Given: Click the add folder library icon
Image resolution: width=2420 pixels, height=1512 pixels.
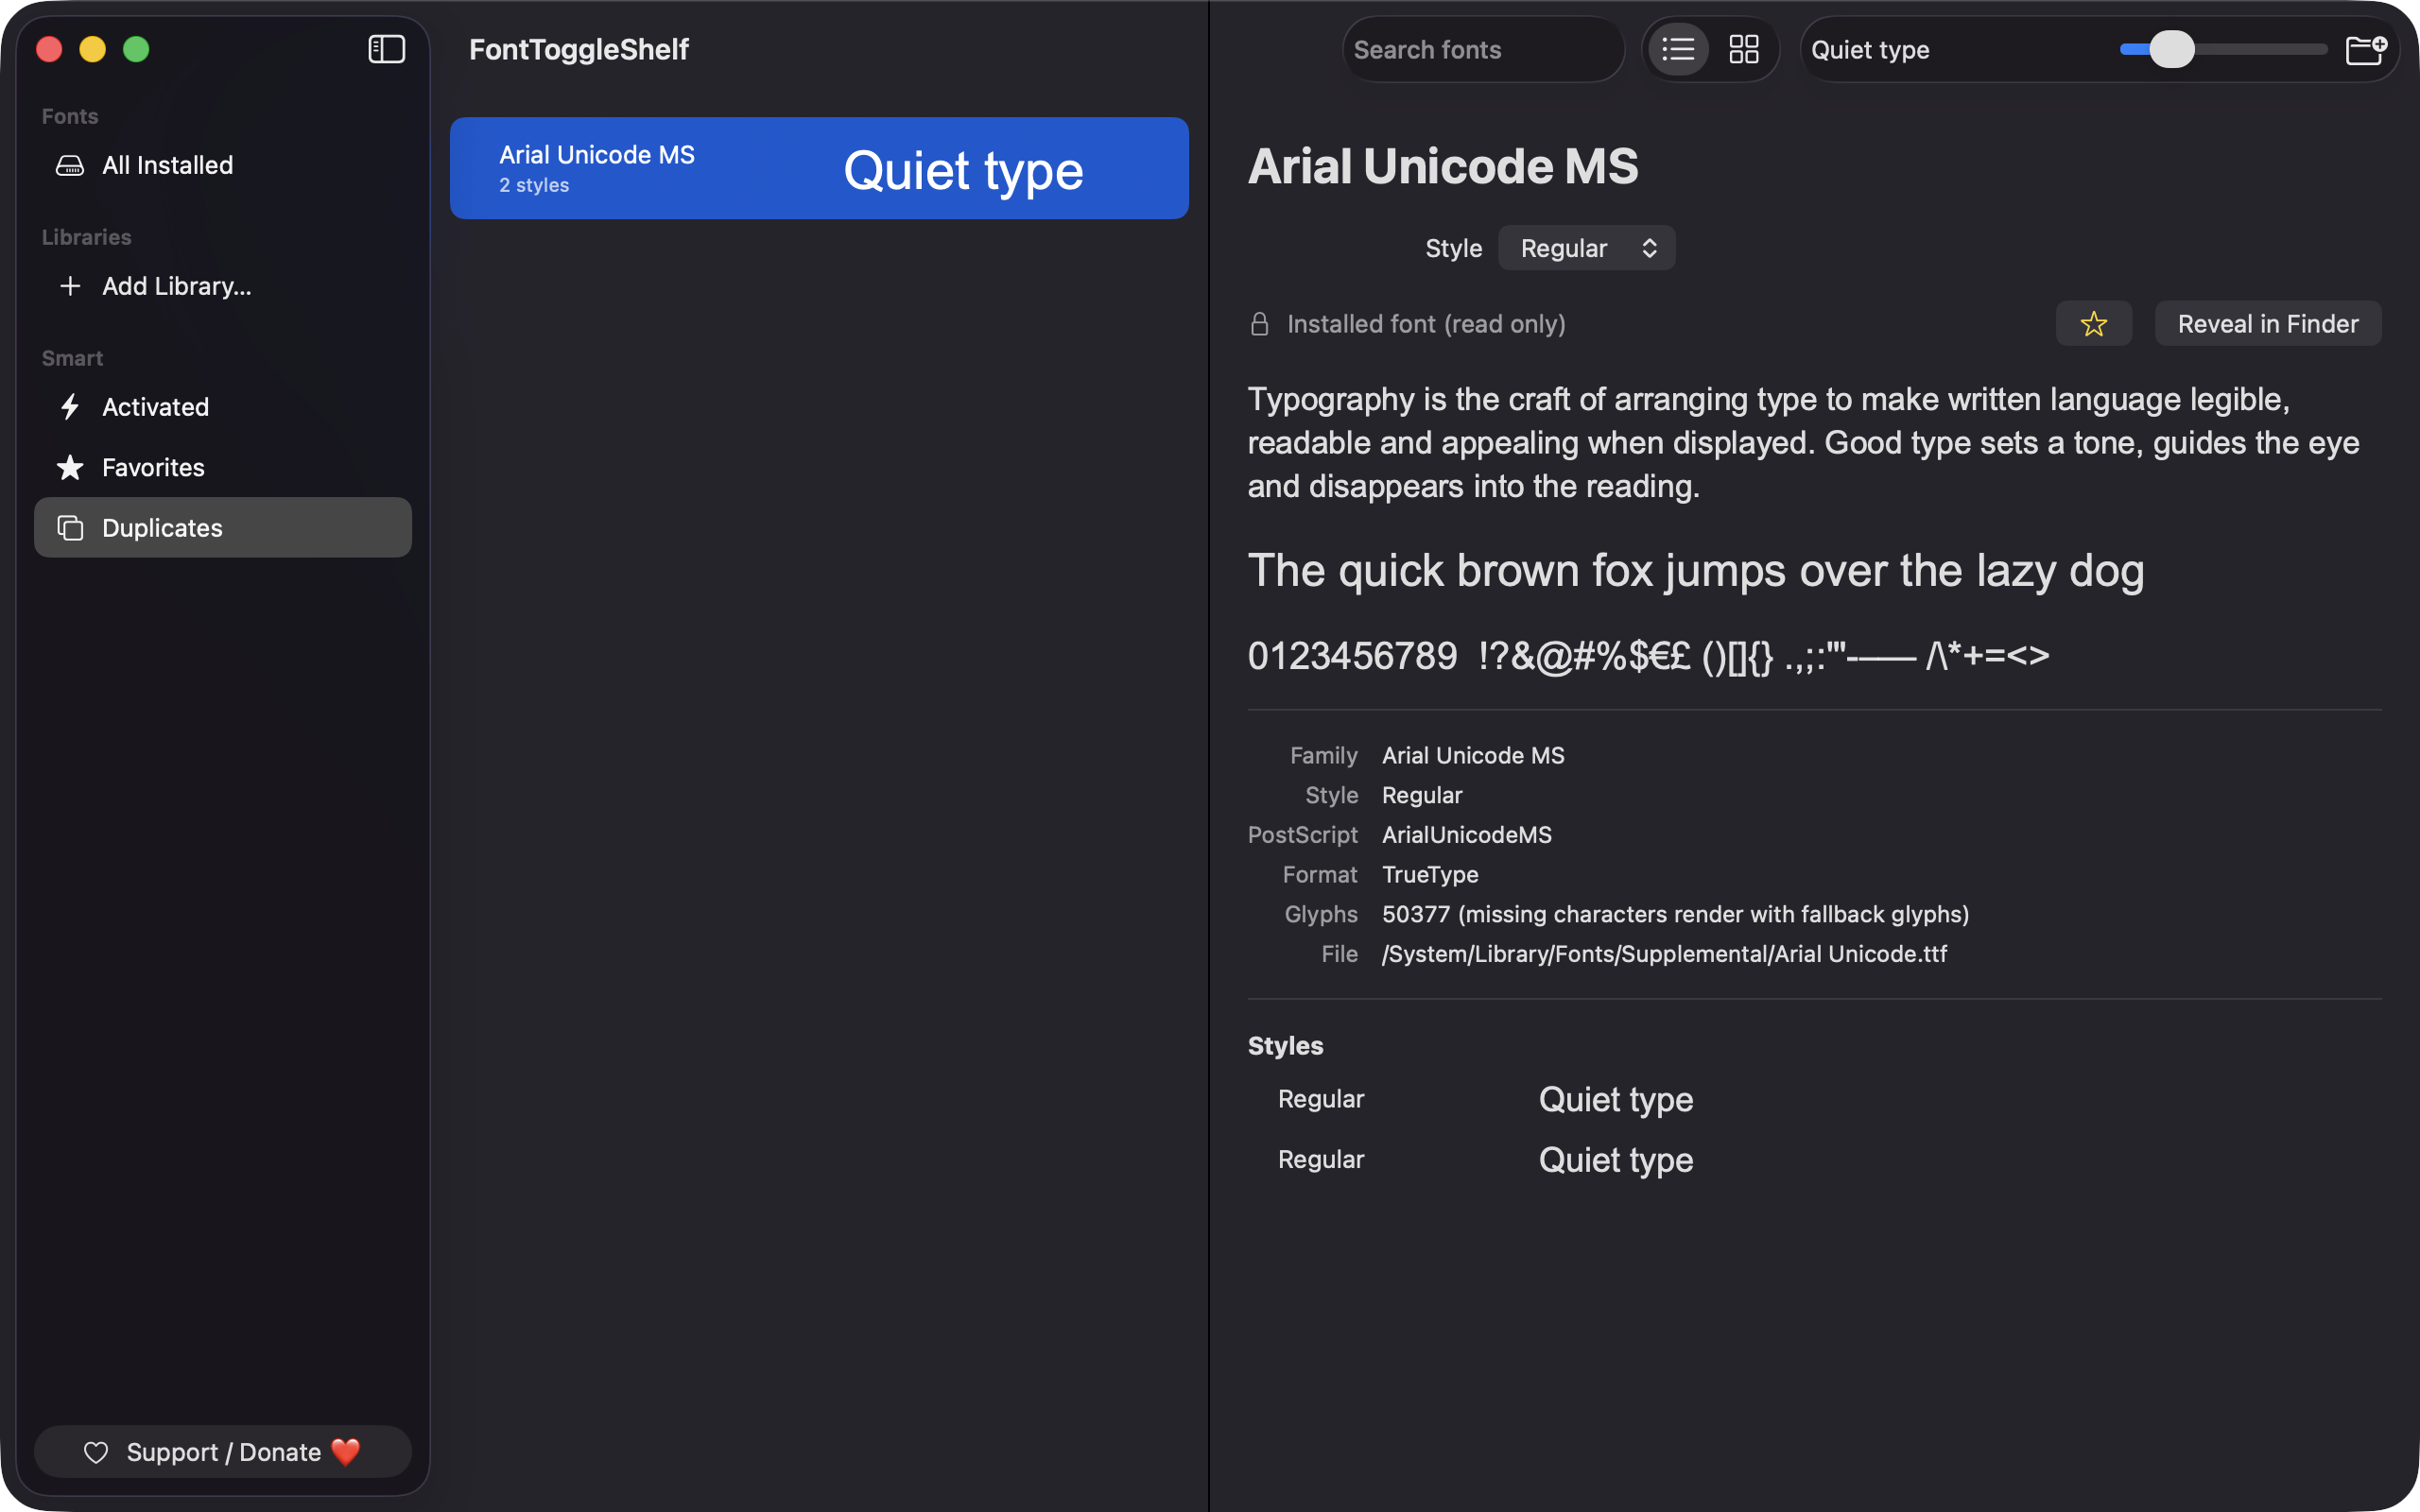Looking at the screenshot, I should (x=2366, y=49).
